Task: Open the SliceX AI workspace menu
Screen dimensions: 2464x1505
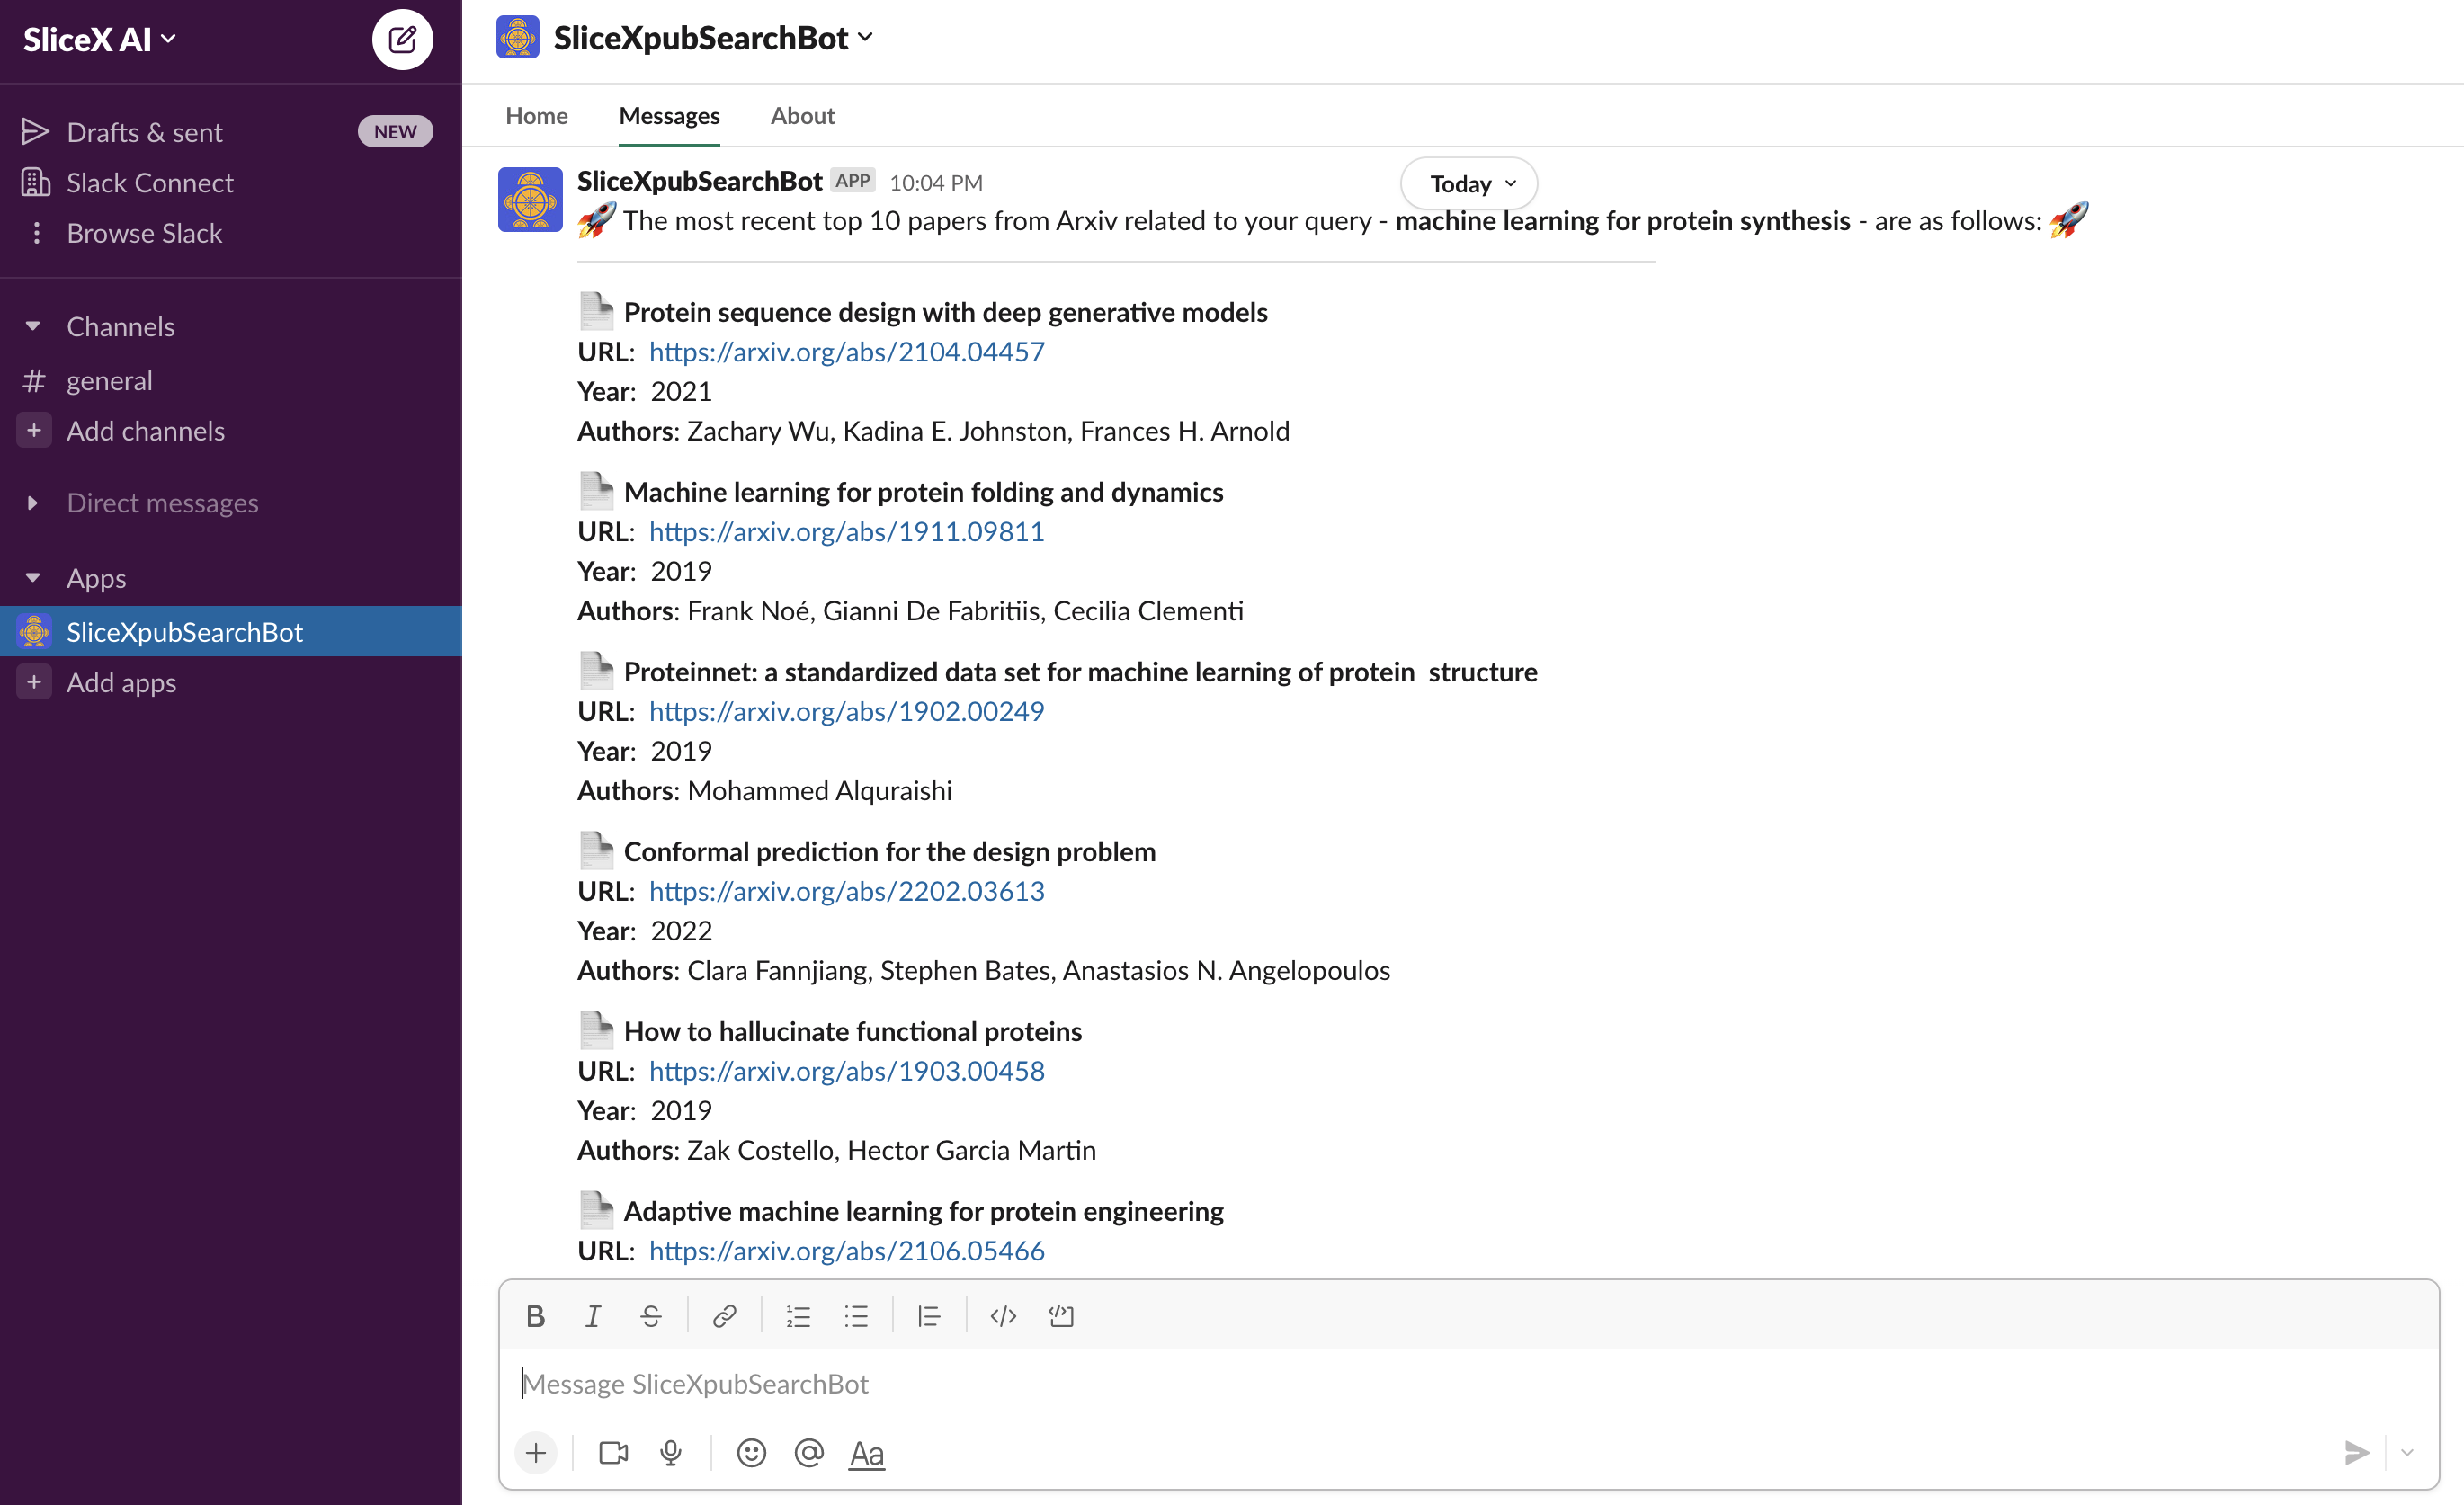Action: [x=100, y=39]
